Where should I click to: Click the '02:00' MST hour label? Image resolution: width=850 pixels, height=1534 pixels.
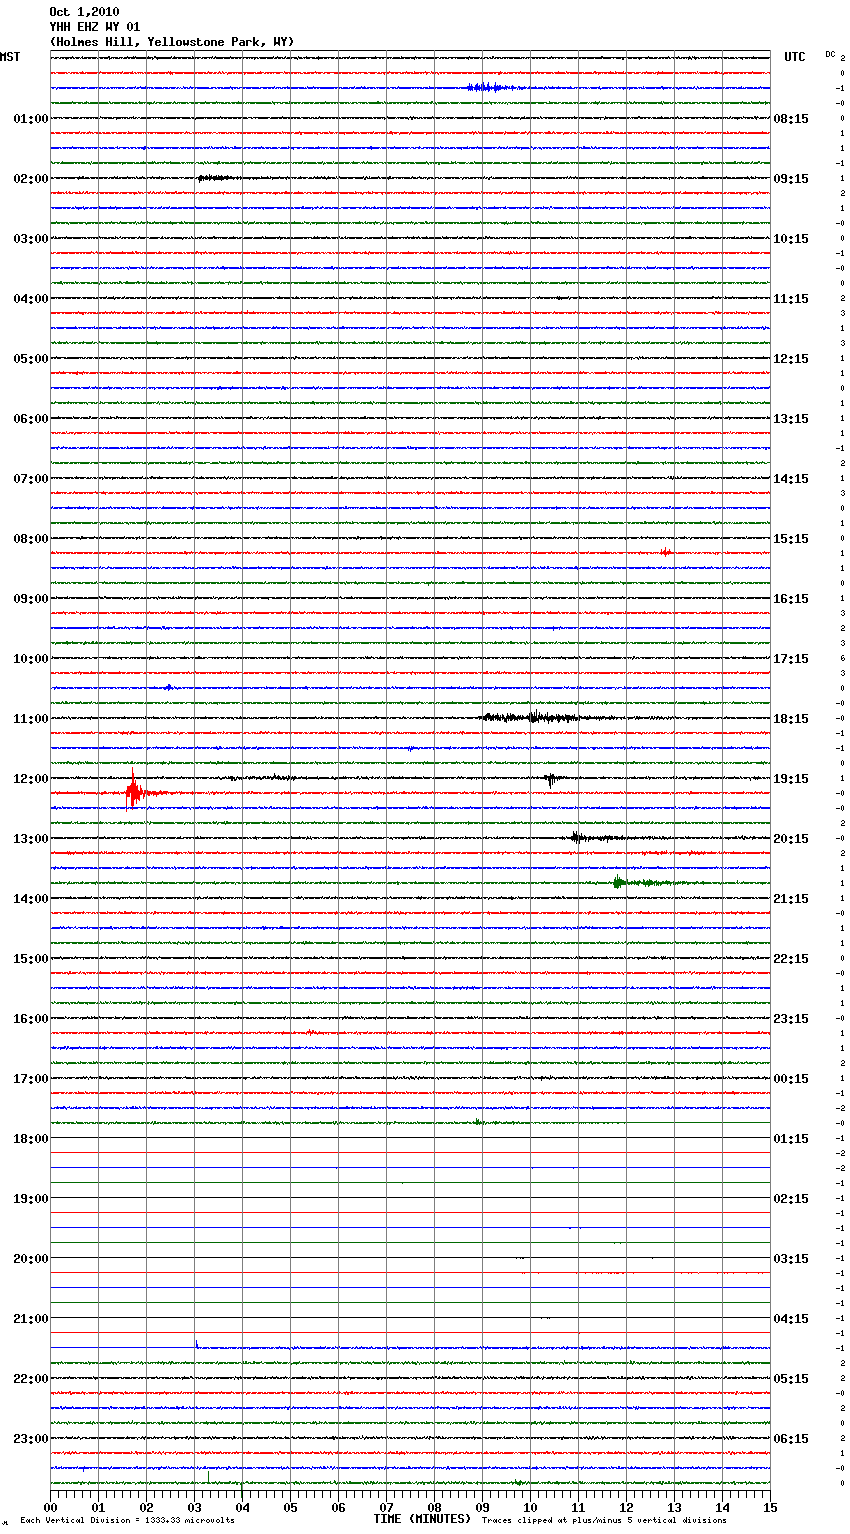pos(30,179)
